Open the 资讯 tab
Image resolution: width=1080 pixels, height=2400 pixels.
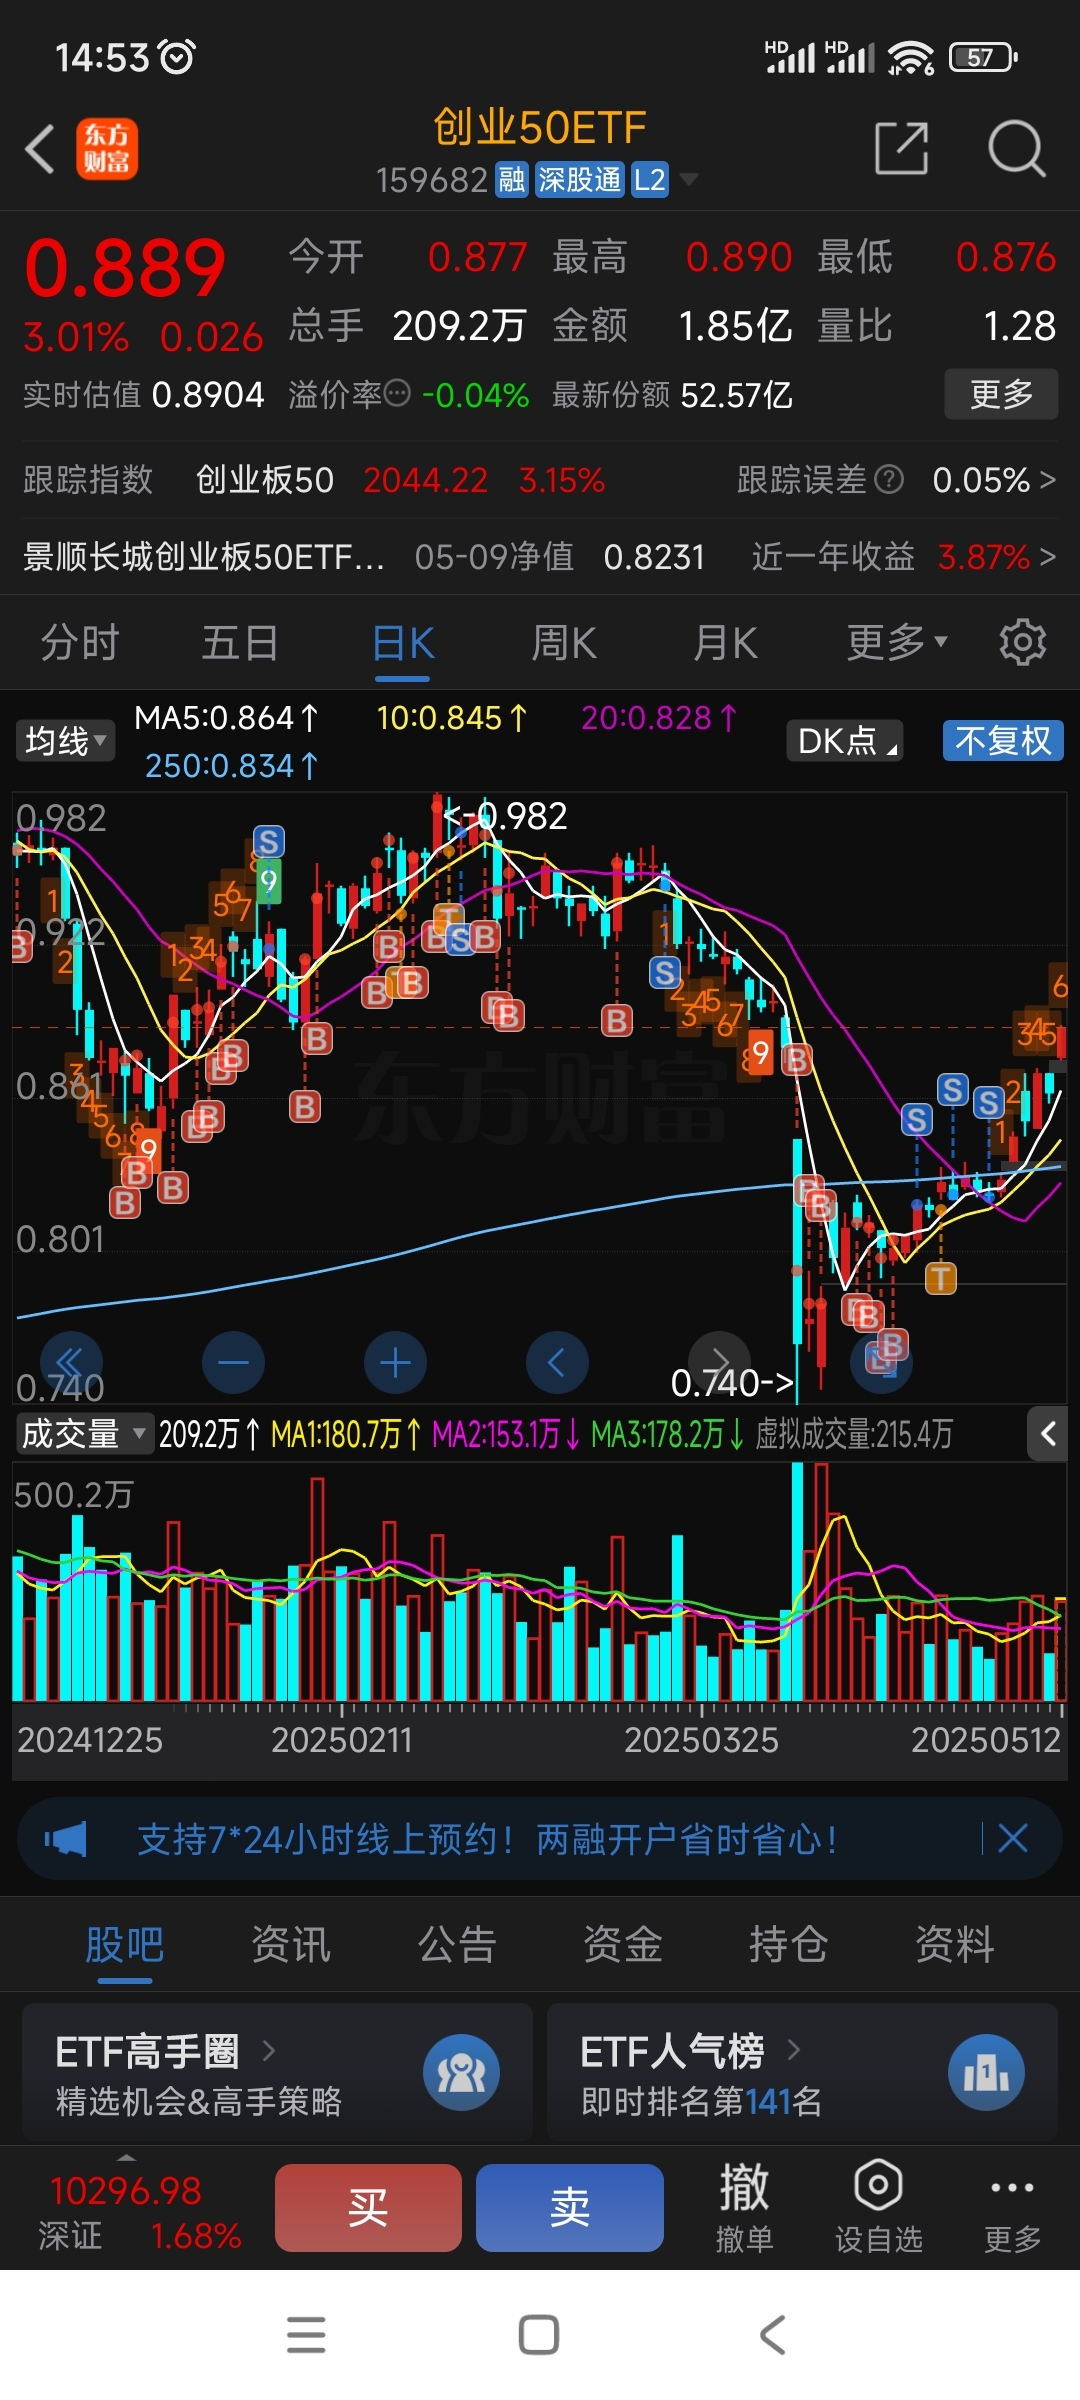pyautogui.click(x=290, y=1944)
